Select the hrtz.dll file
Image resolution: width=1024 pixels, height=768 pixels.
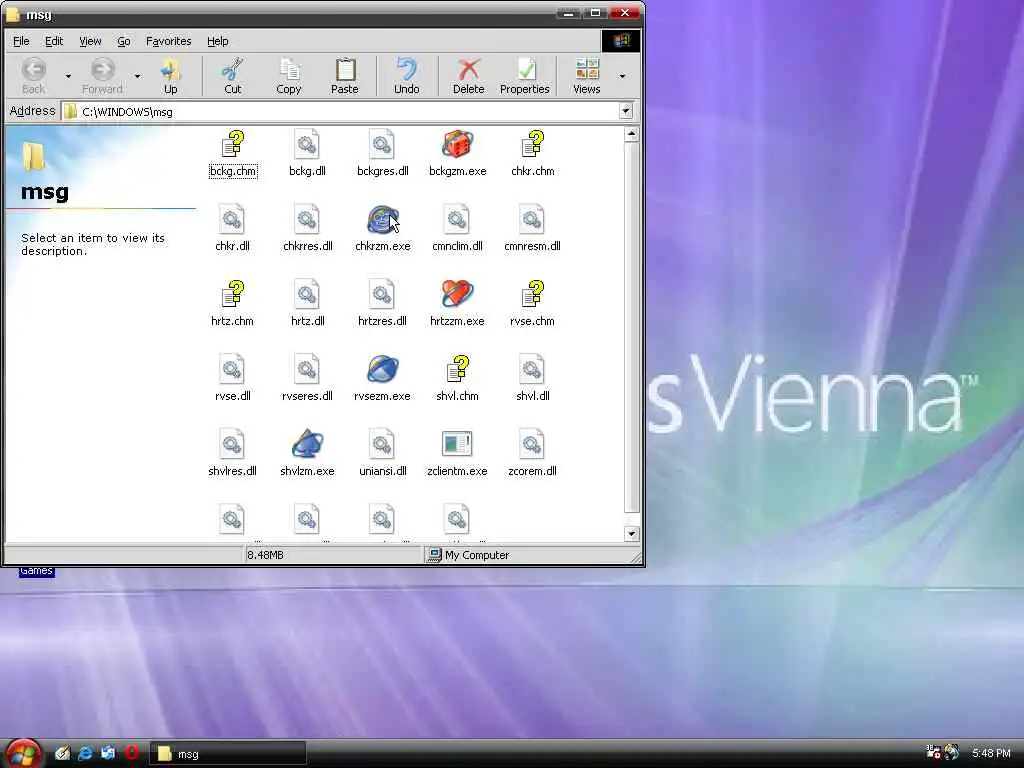point(307,304)
